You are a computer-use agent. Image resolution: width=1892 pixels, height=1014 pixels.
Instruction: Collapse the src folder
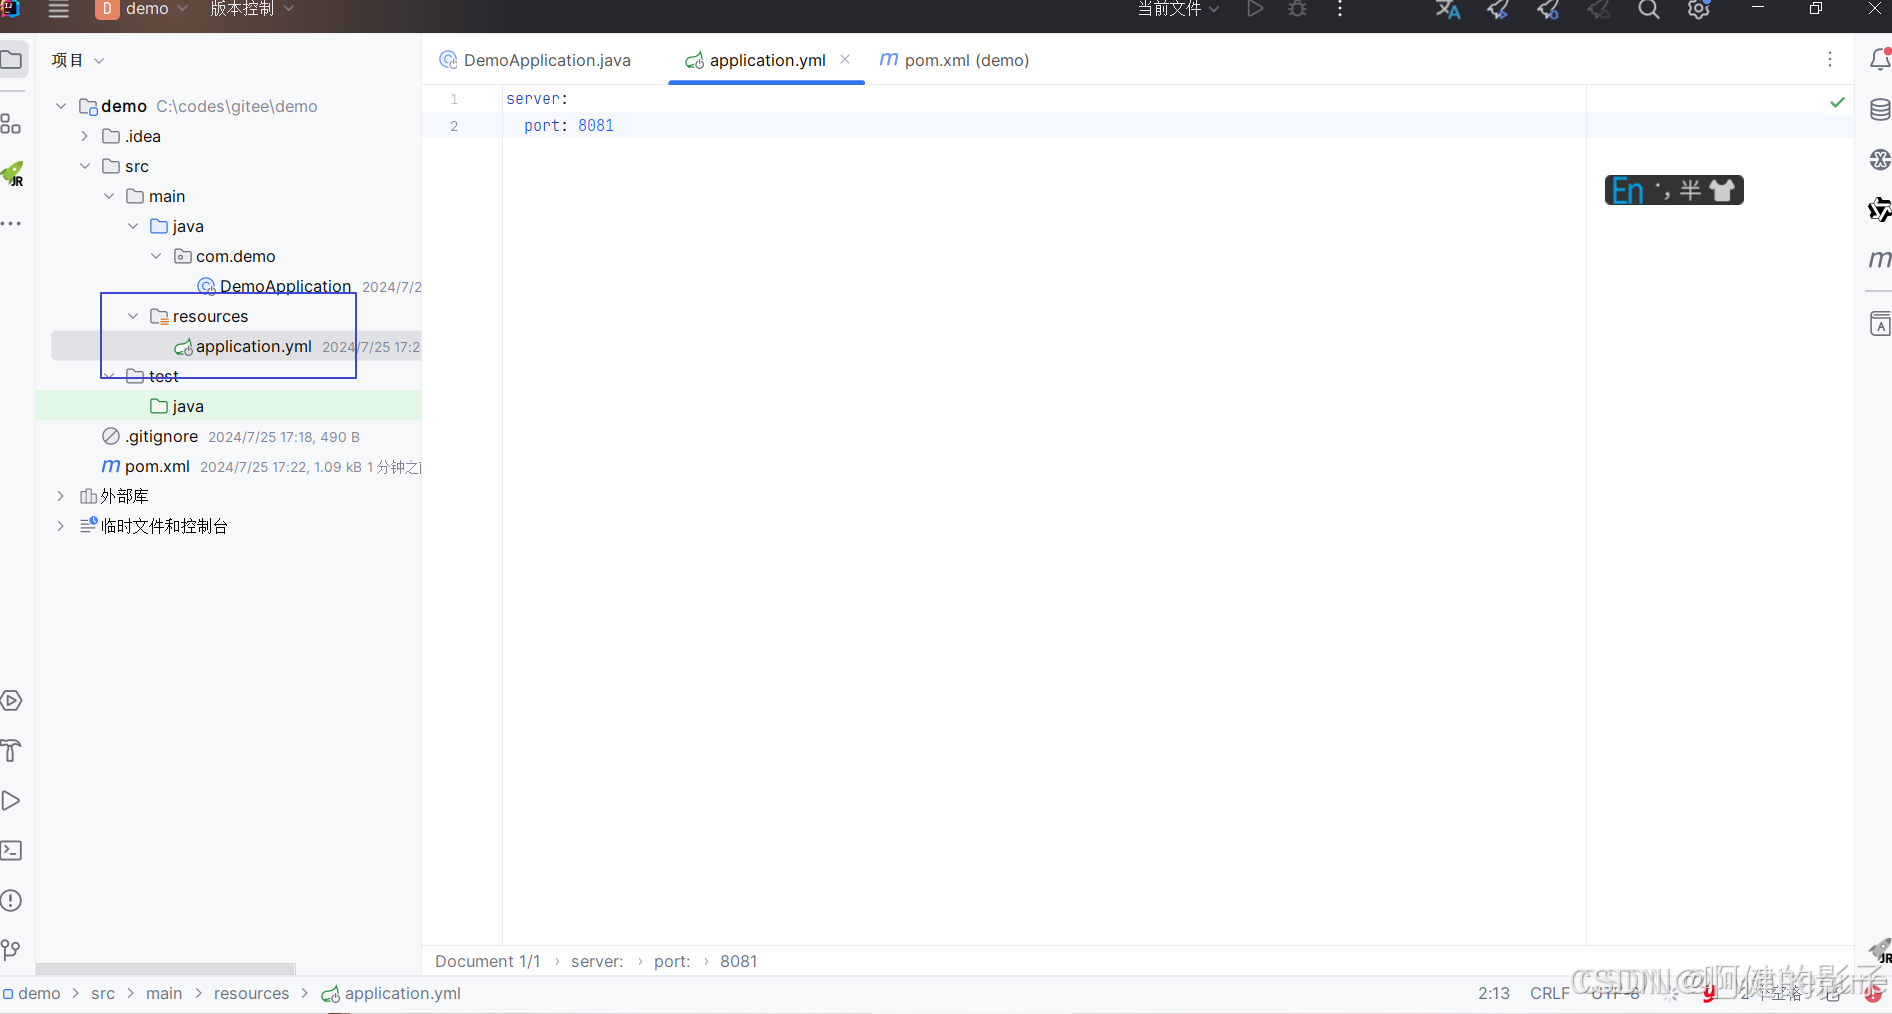[x=85, y=166]
